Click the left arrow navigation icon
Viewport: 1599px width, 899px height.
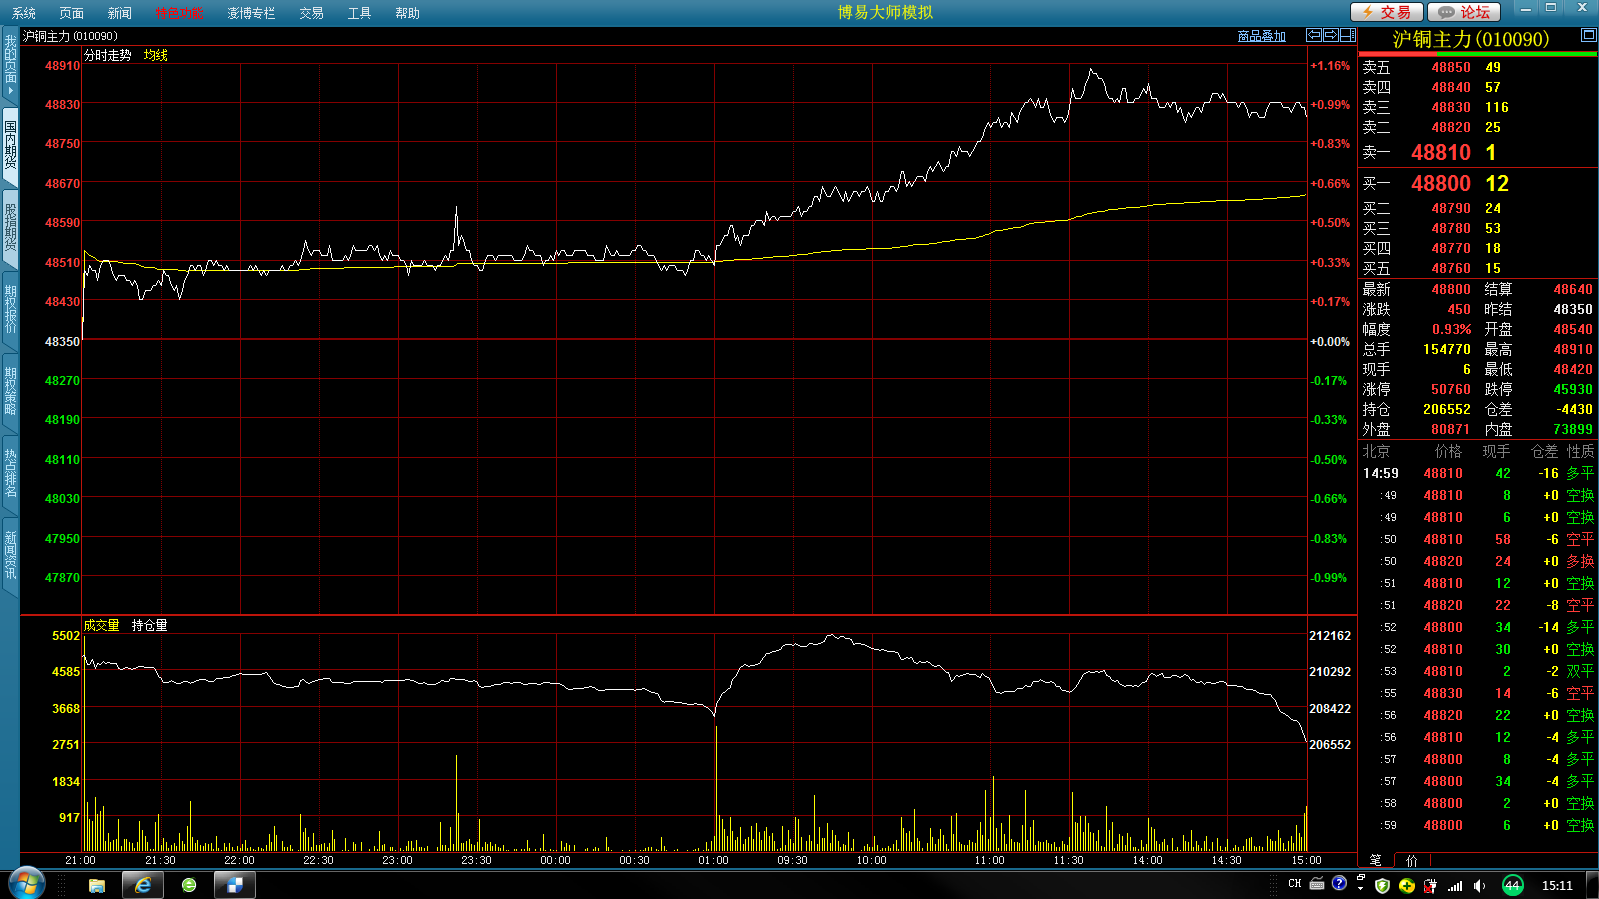1314,35
